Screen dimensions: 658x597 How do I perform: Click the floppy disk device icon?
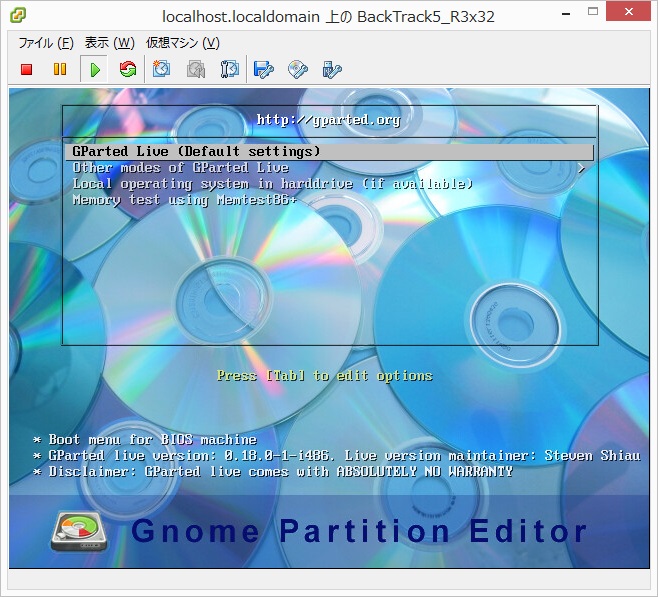pyautogui.click(x=264, y=70)
